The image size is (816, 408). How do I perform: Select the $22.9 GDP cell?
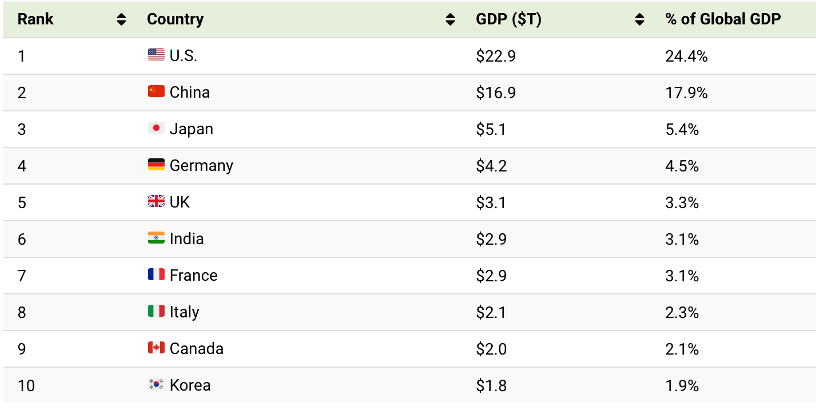click(496, 55)
